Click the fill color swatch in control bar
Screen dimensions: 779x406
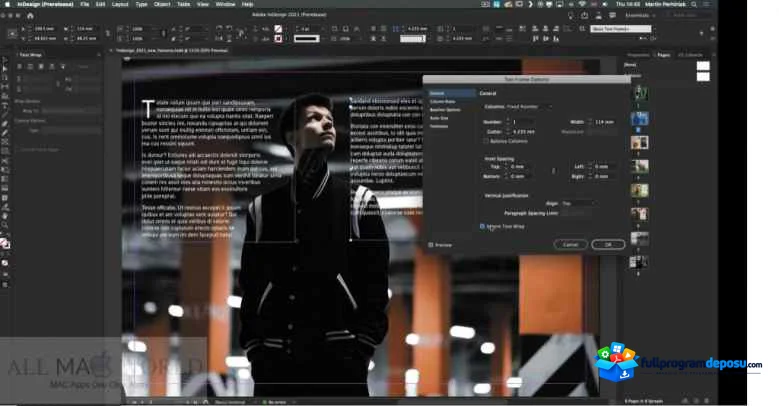pyautogui.click(x=278, y=29)
